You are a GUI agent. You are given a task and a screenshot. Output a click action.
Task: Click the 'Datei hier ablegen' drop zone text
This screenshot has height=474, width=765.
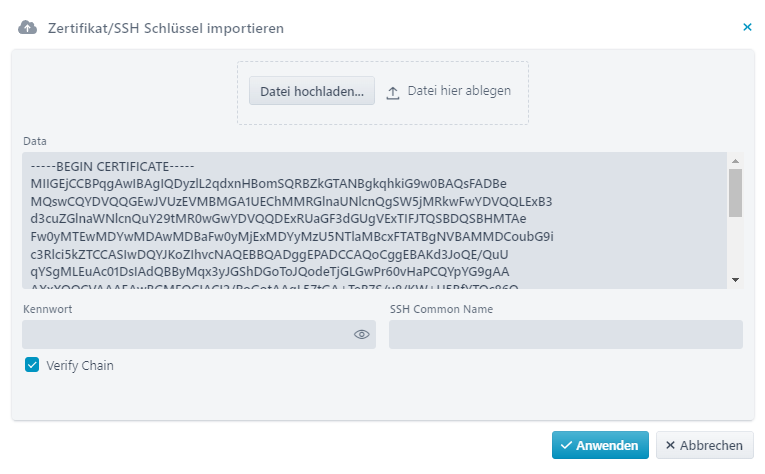pos(459,91)
